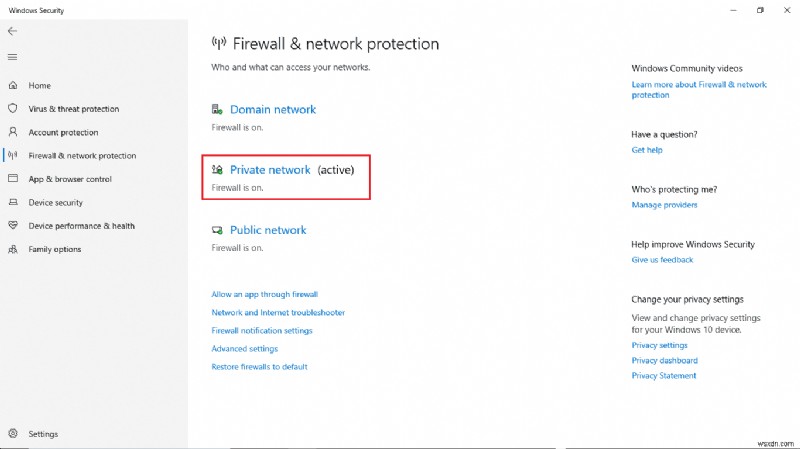Click the Family options icon
The image size is (800, 449).
tap(13, 249)
